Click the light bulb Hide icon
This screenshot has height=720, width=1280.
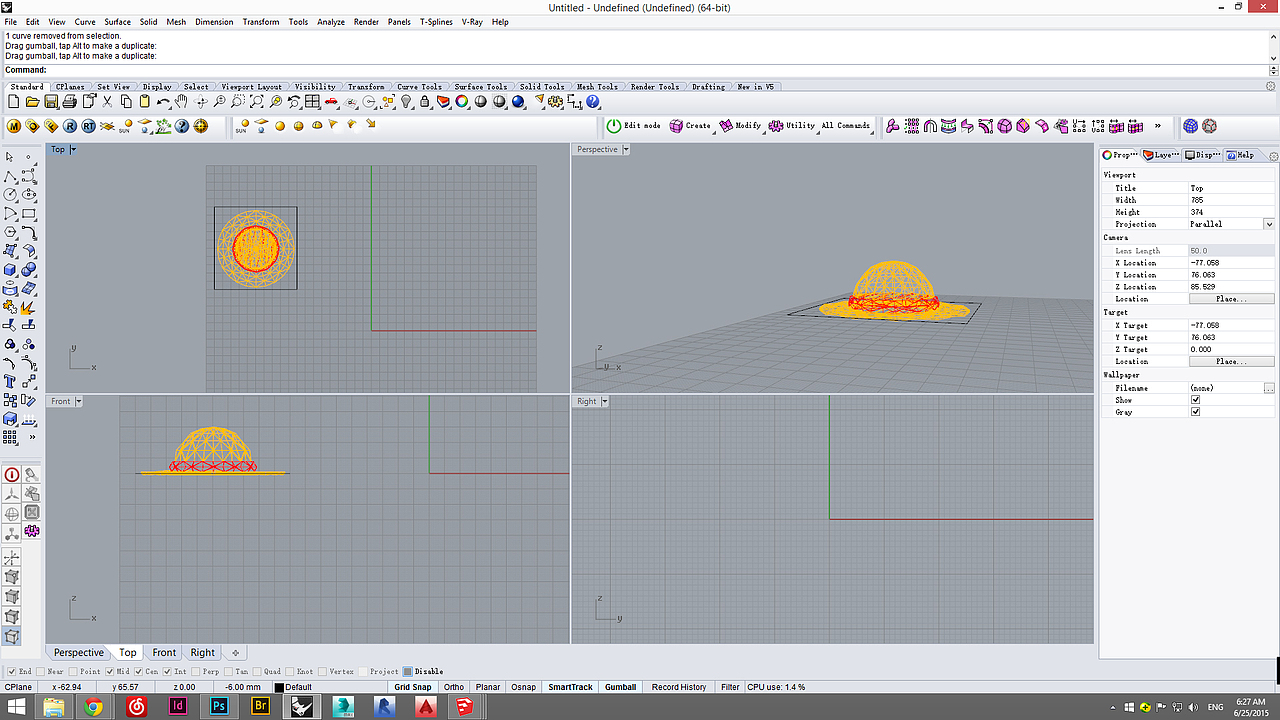[x=407, y=102]
